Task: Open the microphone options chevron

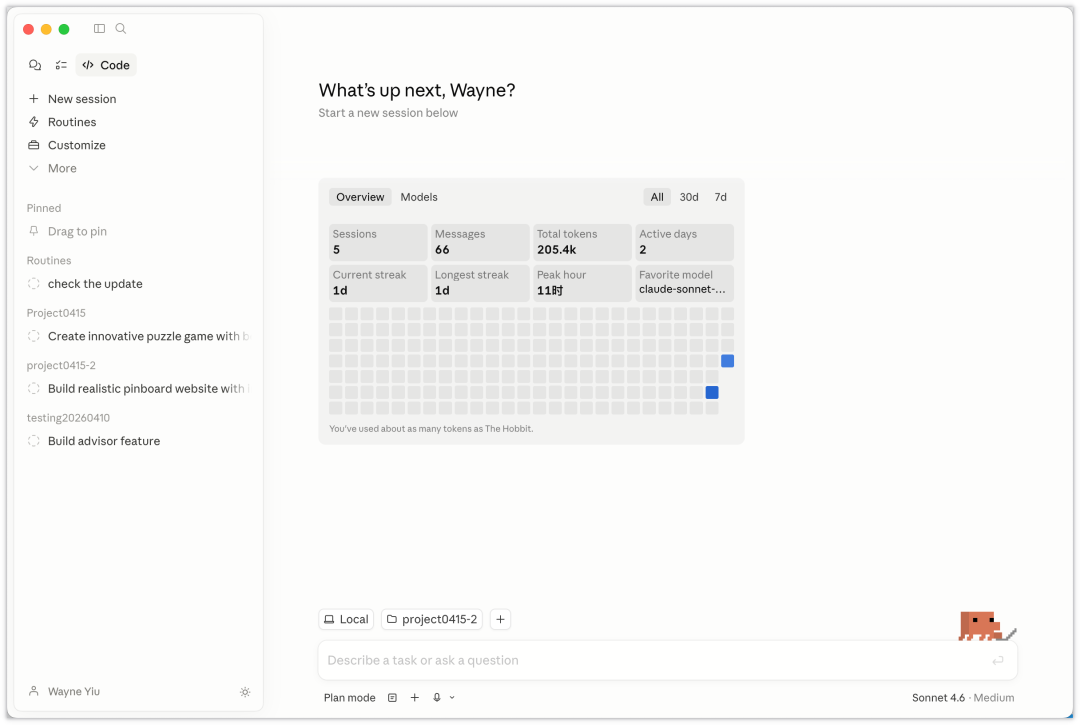Action: 452,698
